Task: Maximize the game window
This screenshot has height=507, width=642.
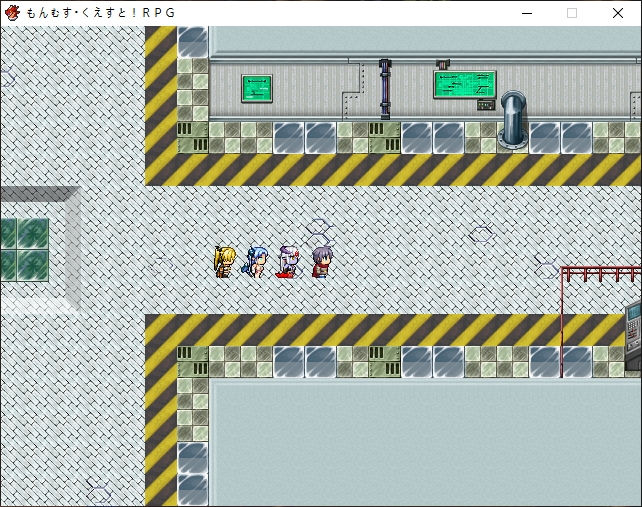Action: (x=572, y=13)
